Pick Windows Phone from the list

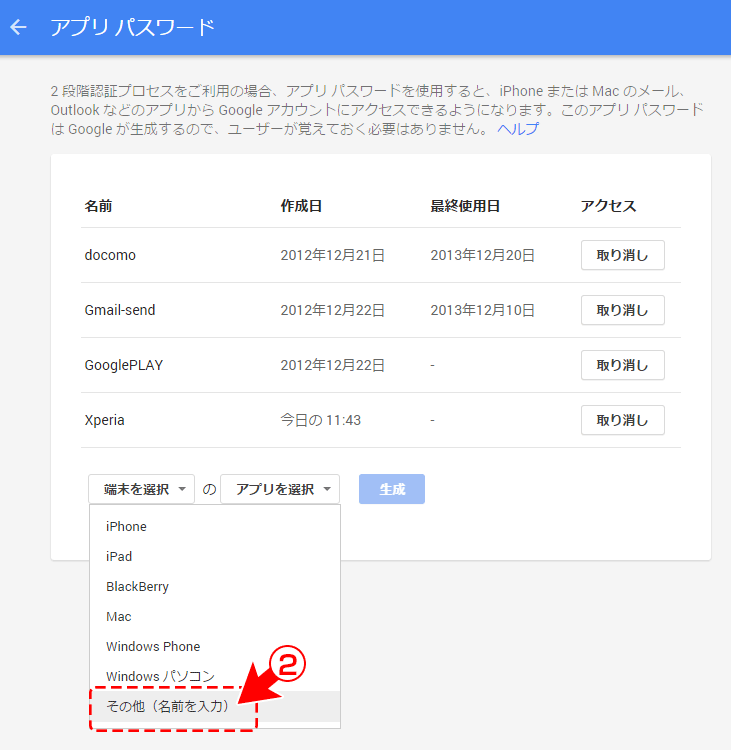point(215,646)
